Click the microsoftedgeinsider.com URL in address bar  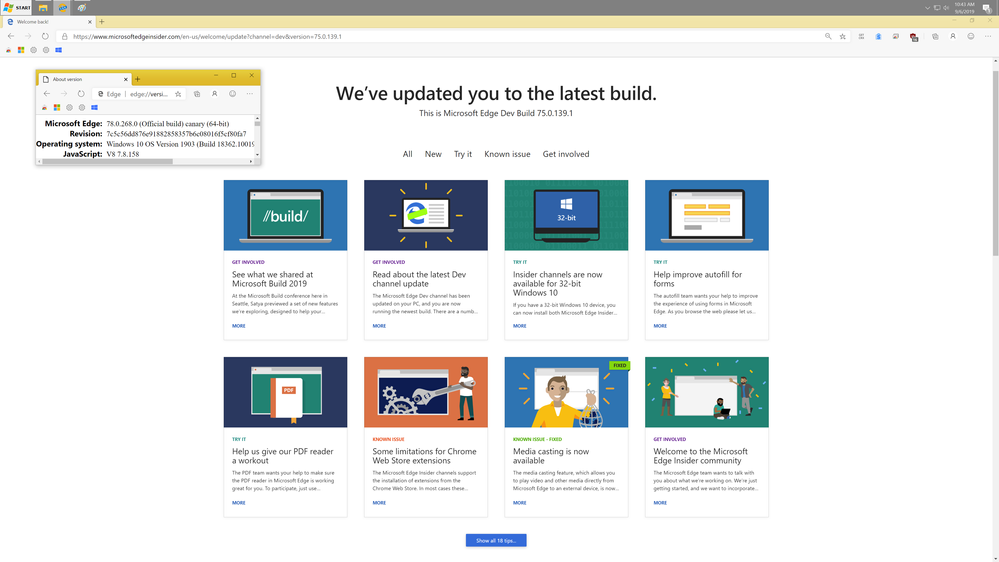[207, 36]
